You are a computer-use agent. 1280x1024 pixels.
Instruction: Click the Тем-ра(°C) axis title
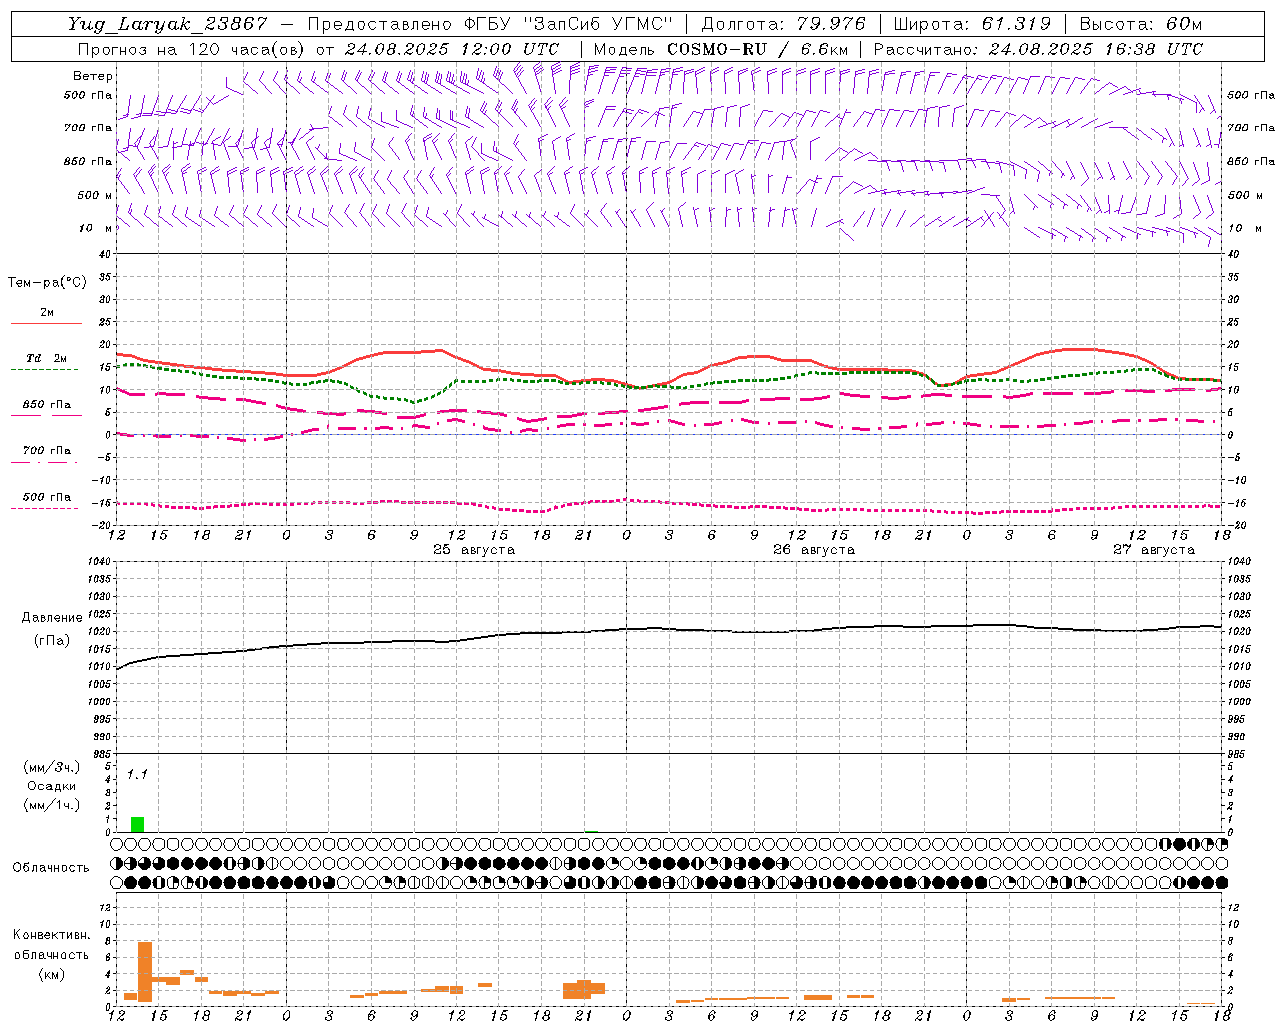(47, 283)
